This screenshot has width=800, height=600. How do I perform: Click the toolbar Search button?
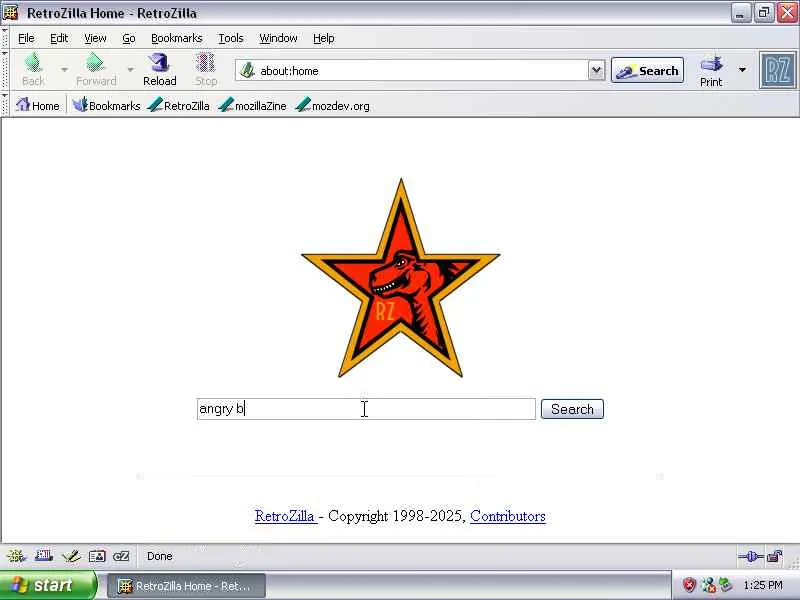(x=647, y=70)
